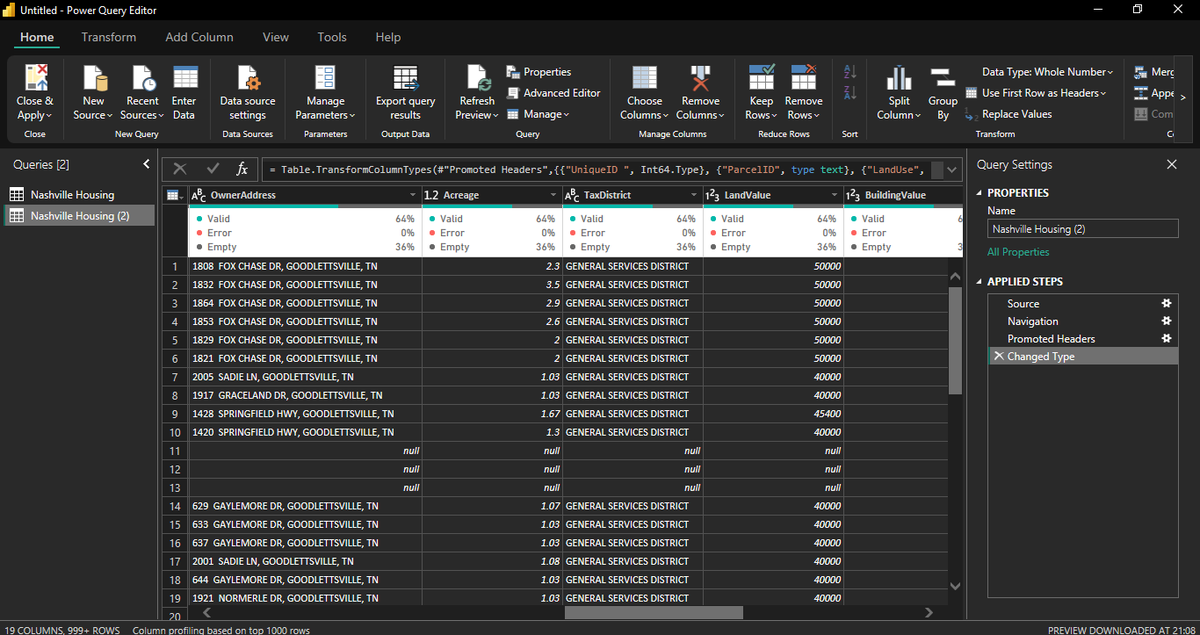Click the fx function icon
Screen dimensions: 1200x635
(242, 169)
